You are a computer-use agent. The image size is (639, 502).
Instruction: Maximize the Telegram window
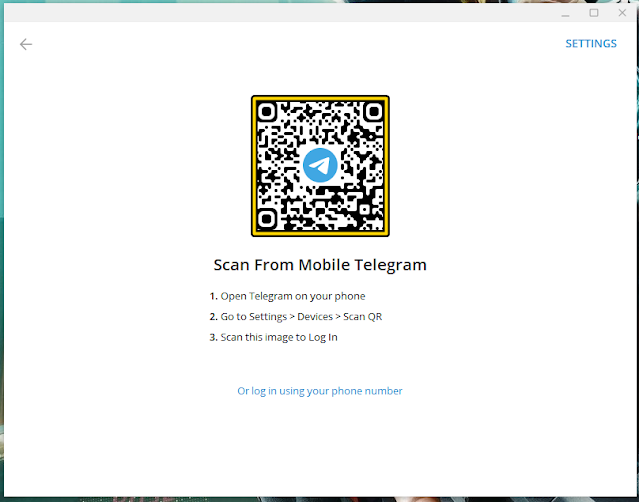coord(594,13)
